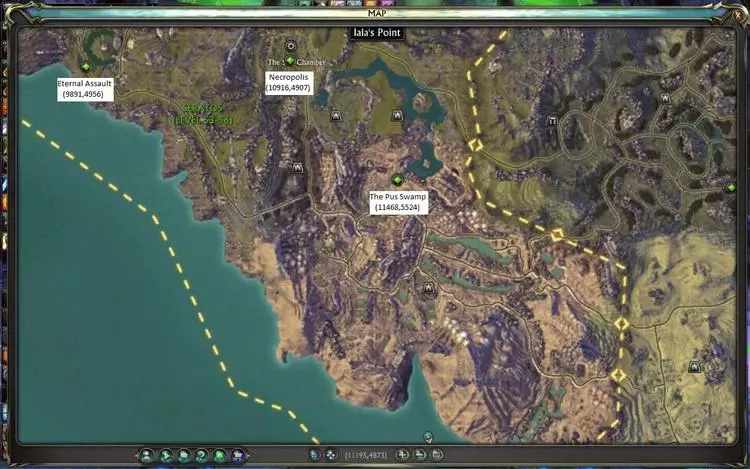Click the SERATOS level 53-56 zone label
This screenshot has width=750, height=469.
tap(202, 114)
